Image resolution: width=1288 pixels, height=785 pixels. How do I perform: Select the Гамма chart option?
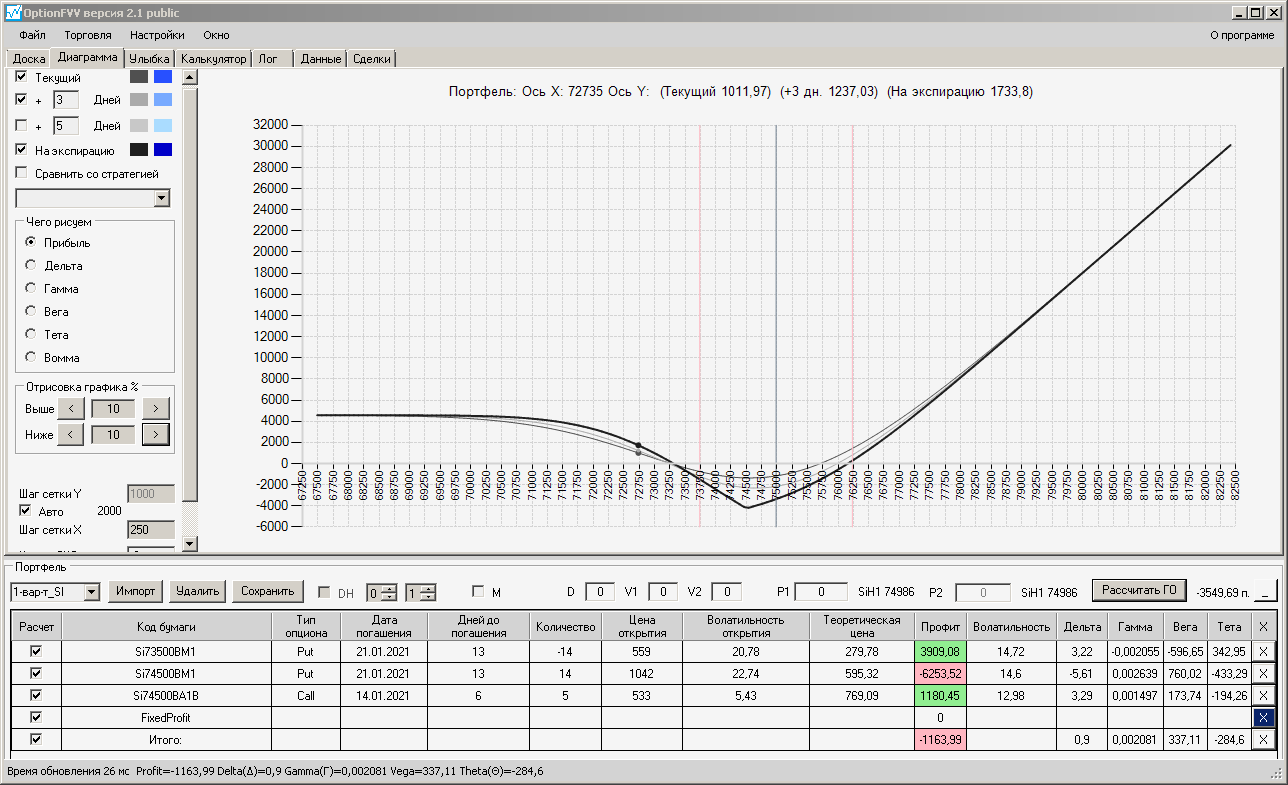(31, 289)
